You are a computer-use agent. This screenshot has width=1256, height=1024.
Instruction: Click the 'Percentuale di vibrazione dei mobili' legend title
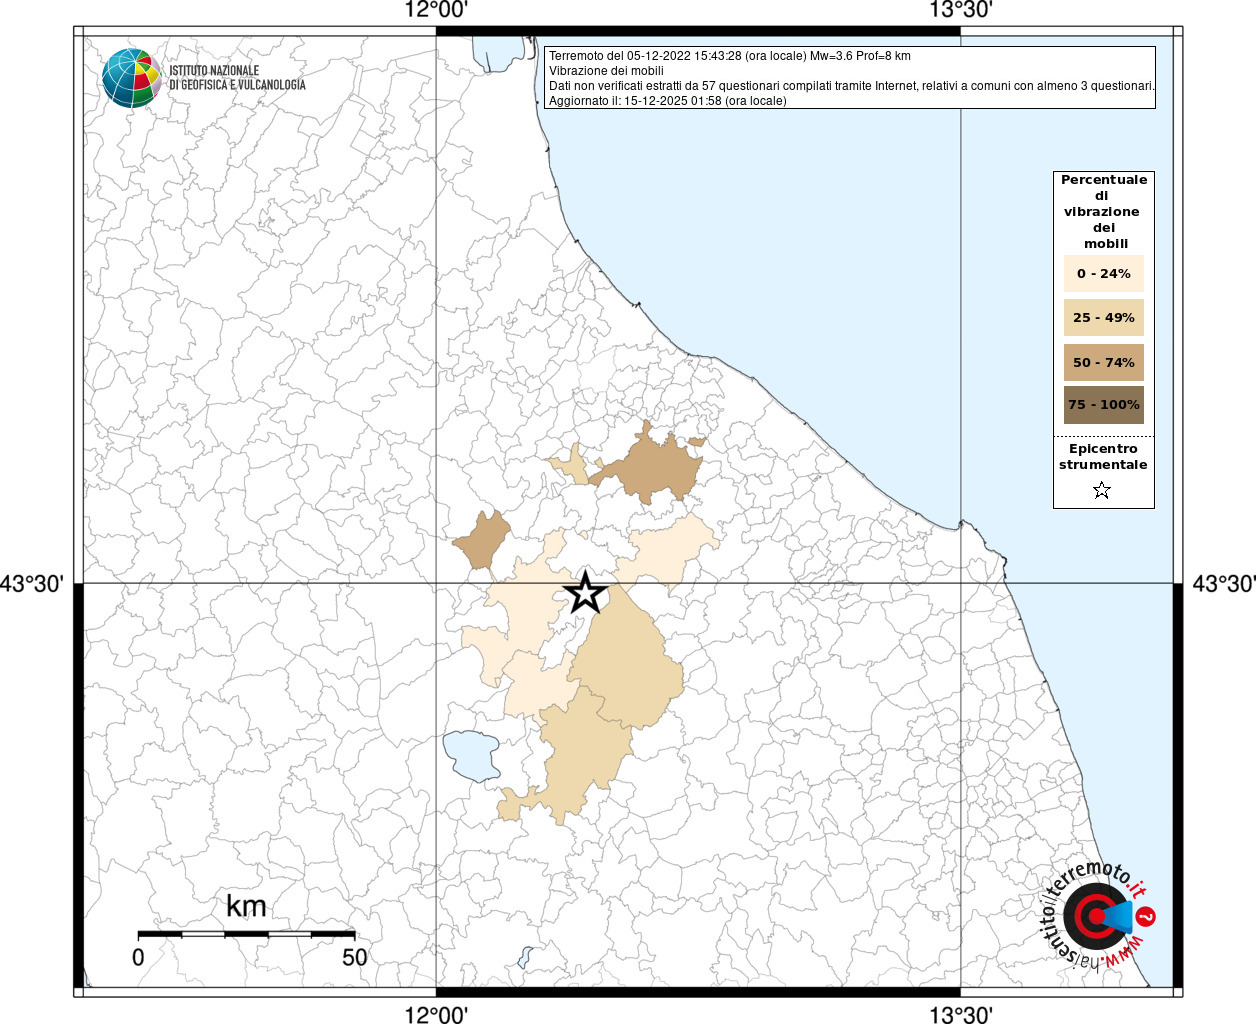pyautogui.click(x=1103, y=211)
